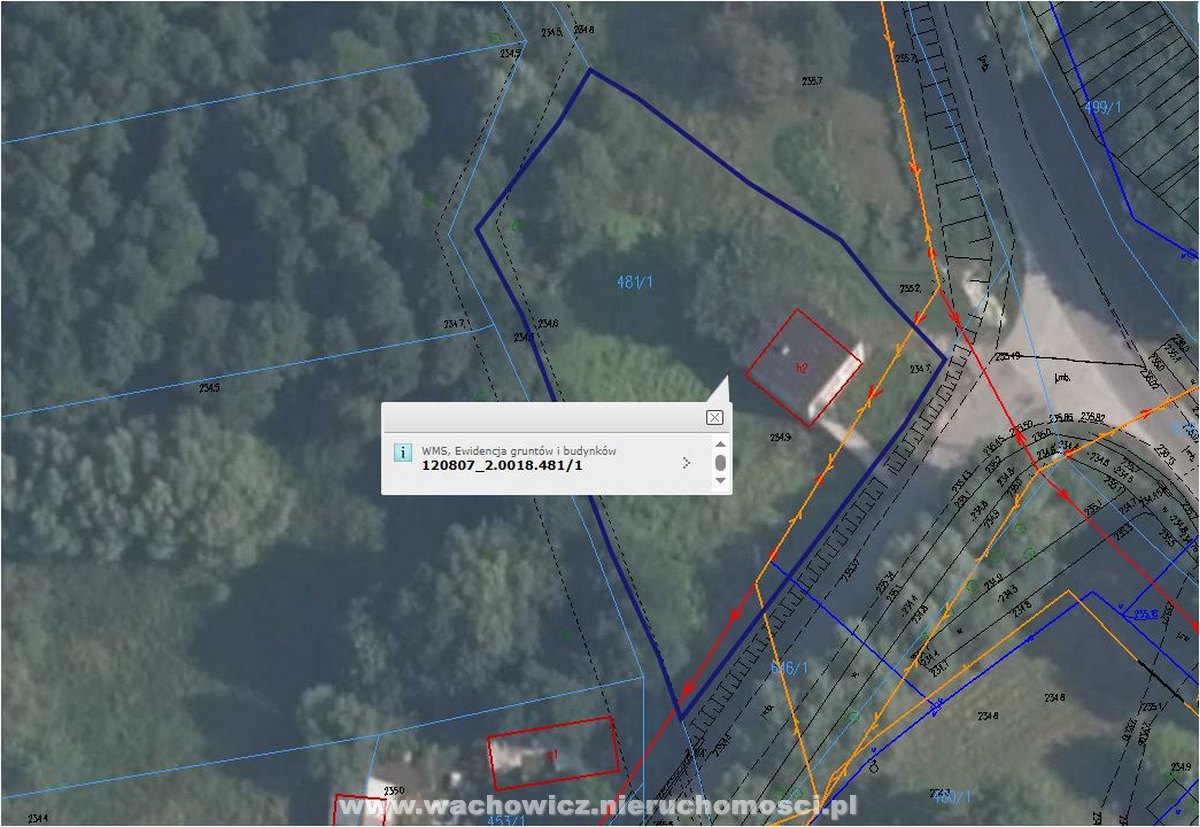
Task: Click the 234.9 elevation point below building
Action: coord(781,437)
